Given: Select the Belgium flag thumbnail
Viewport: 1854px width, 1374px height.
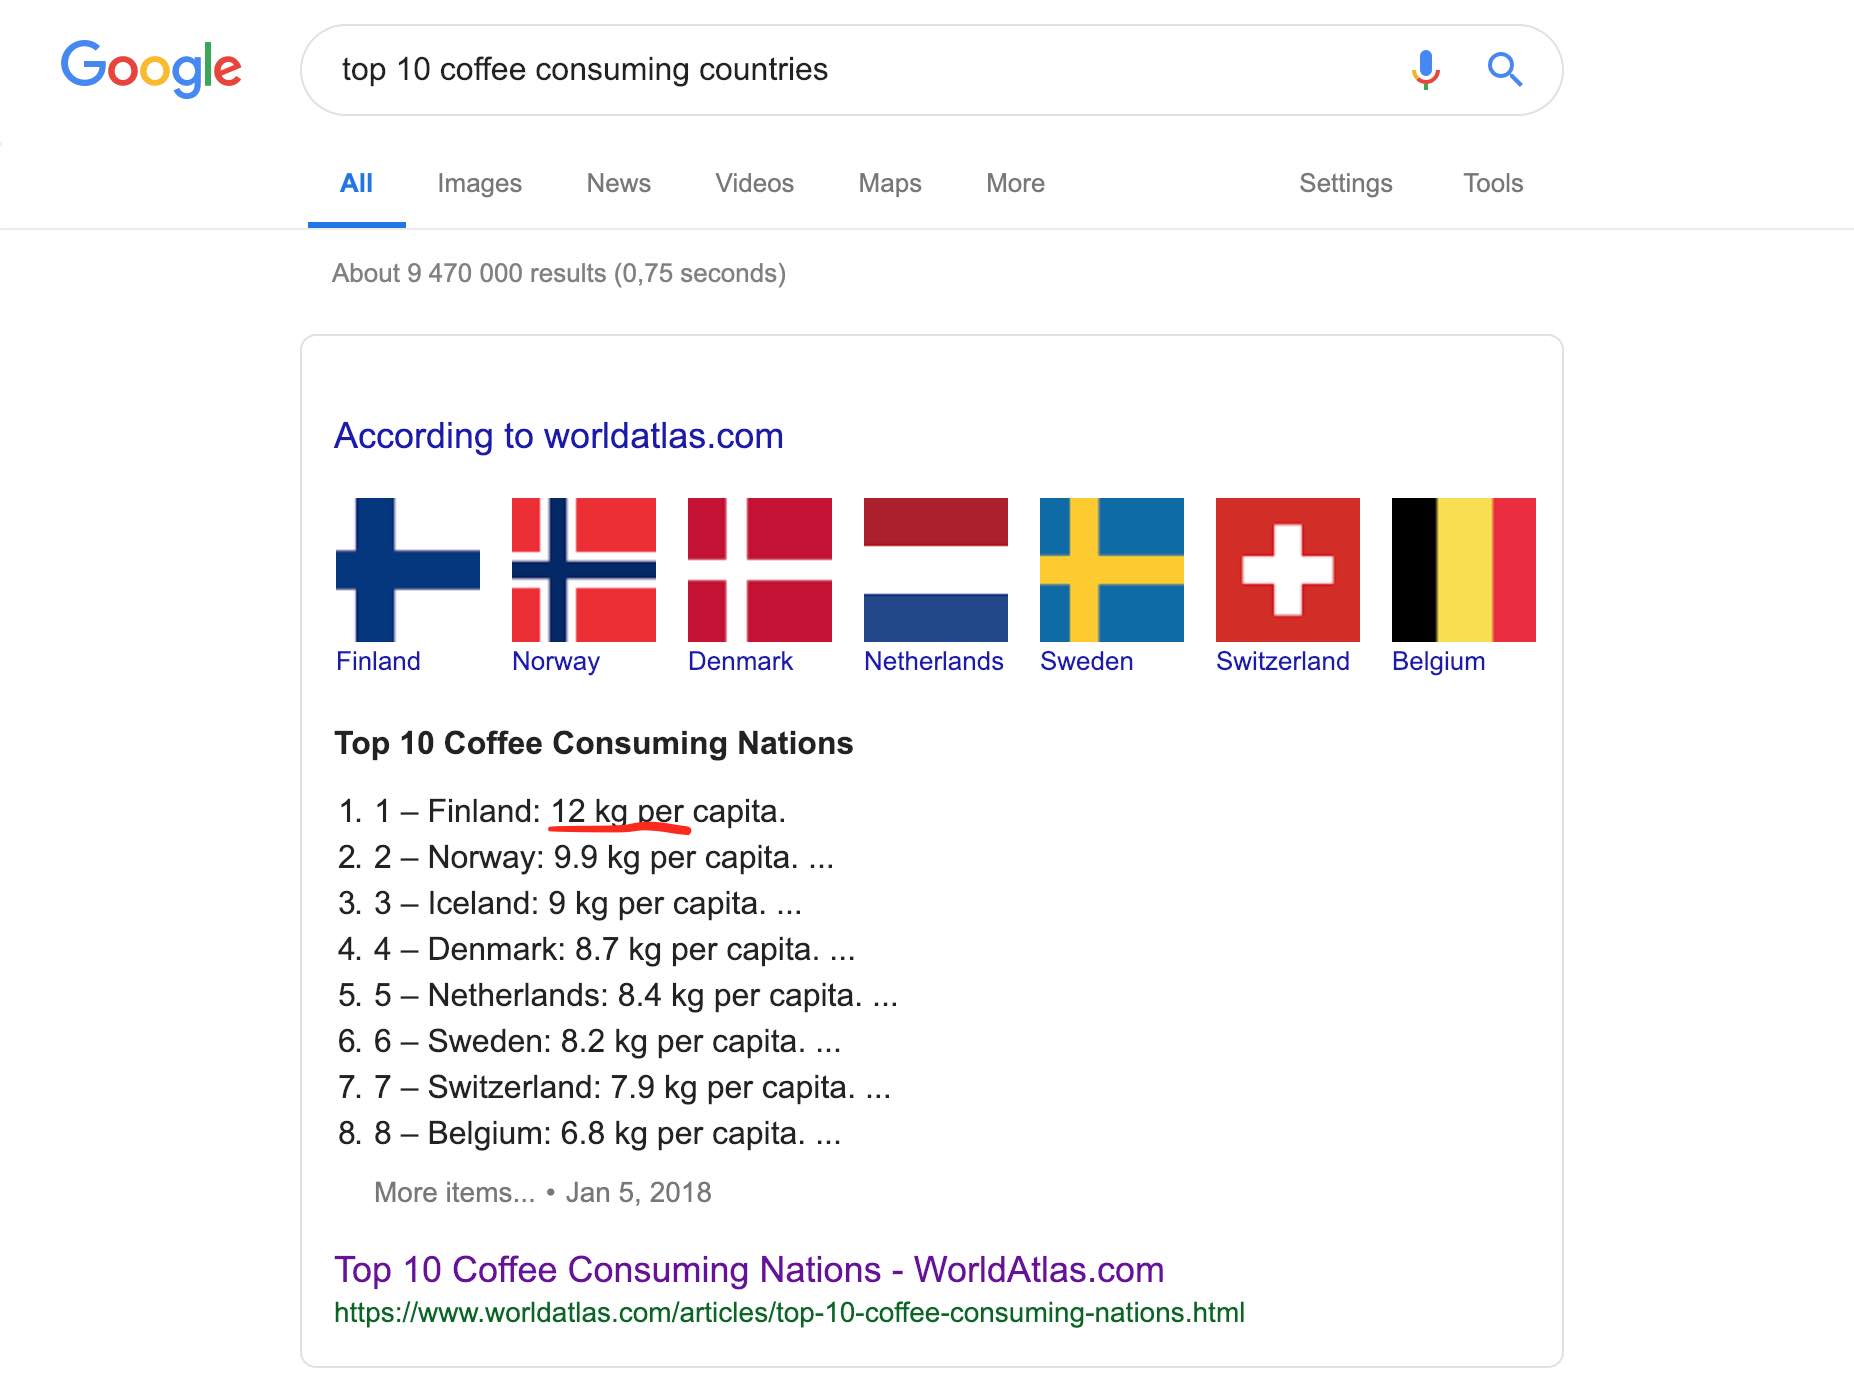Looking at the screenshot, I should click(1464, 569).
